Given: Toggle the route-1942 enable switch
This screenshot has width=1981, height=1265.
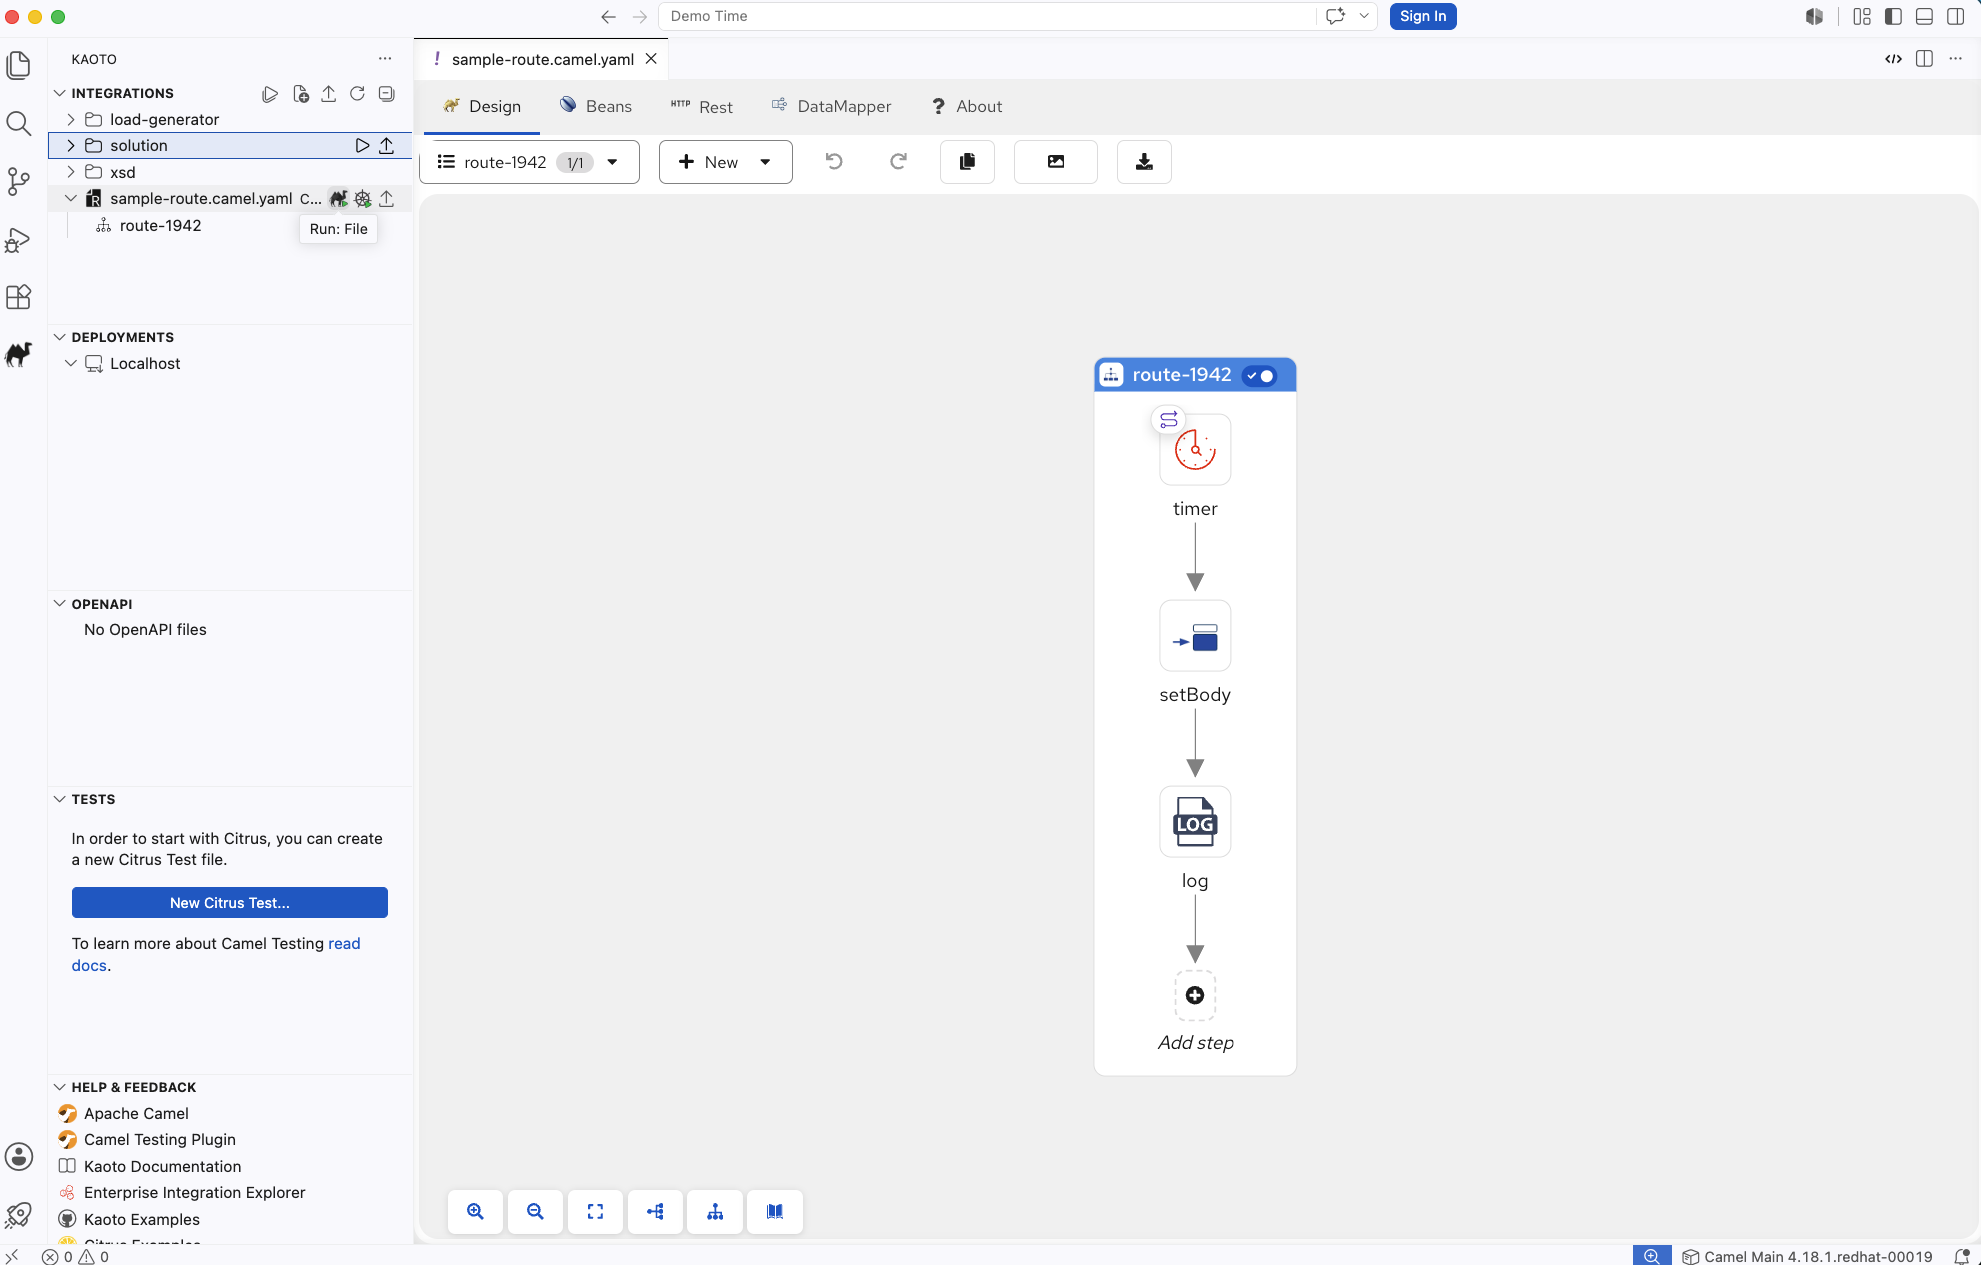Looking at the screenshot, I should point(1259,376).
